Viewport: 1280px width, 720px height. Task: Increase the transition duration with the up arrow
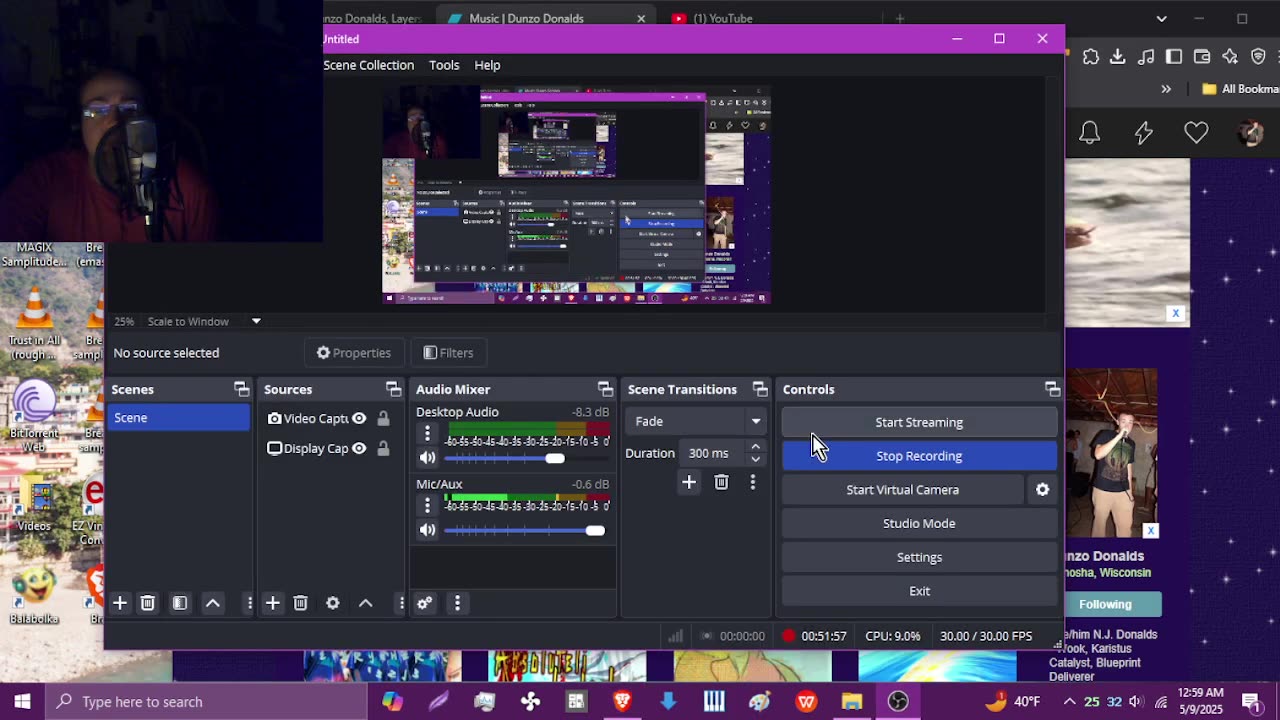pyautogui.click(x=755, y=447)
